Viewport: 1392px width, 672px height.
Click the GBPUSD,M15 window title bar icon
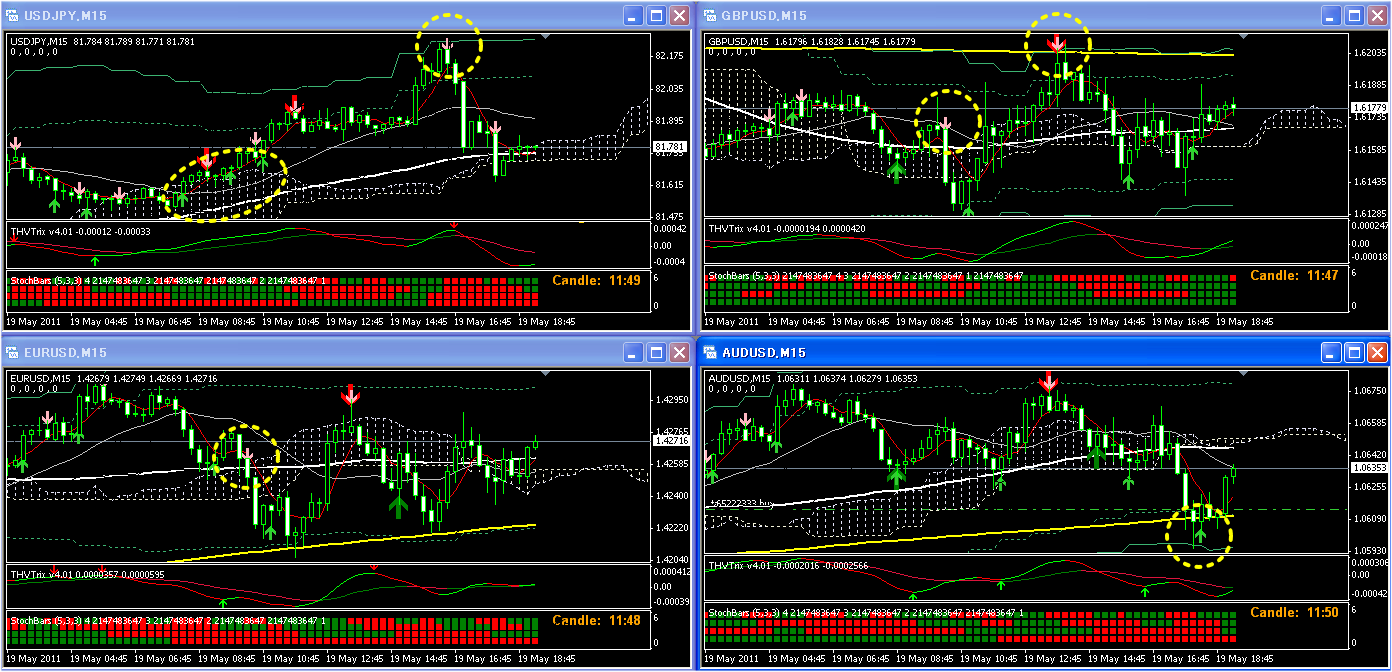pos(712,15)
